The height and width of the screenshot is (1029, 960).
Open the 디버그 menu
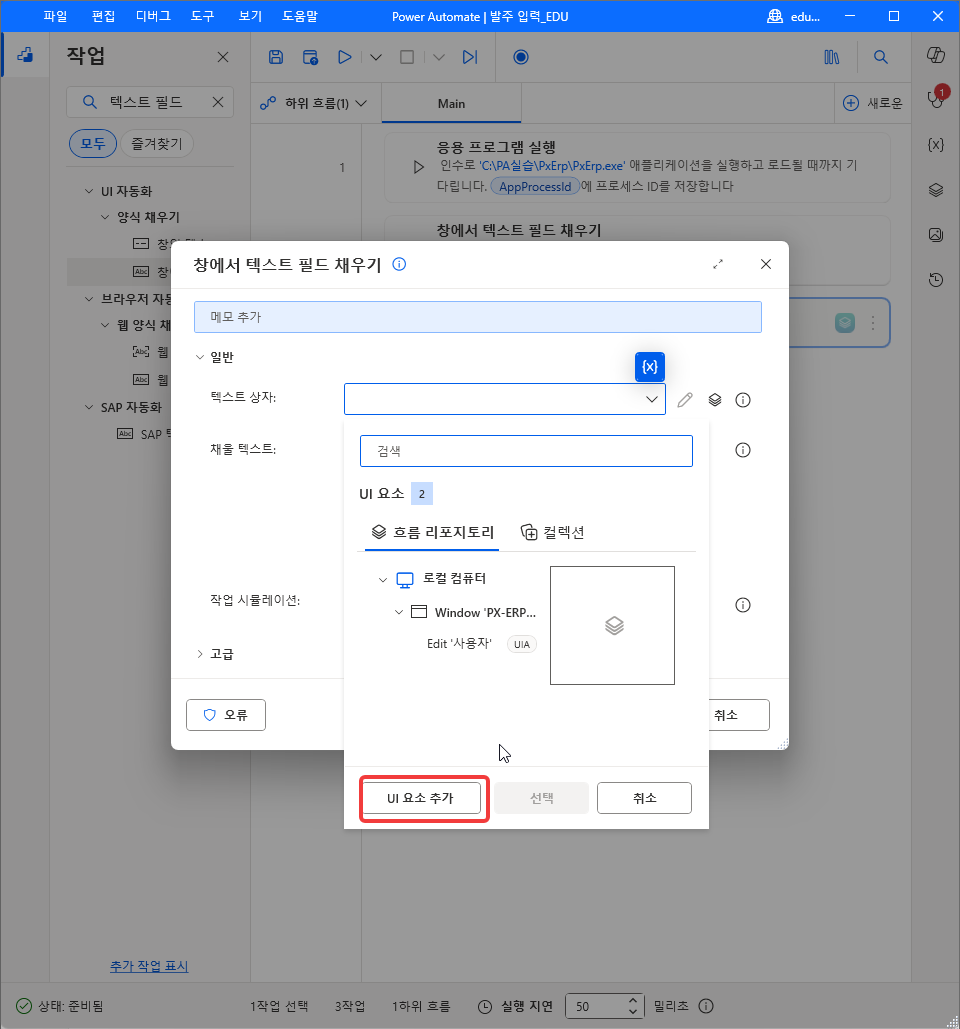pos(154,16)
